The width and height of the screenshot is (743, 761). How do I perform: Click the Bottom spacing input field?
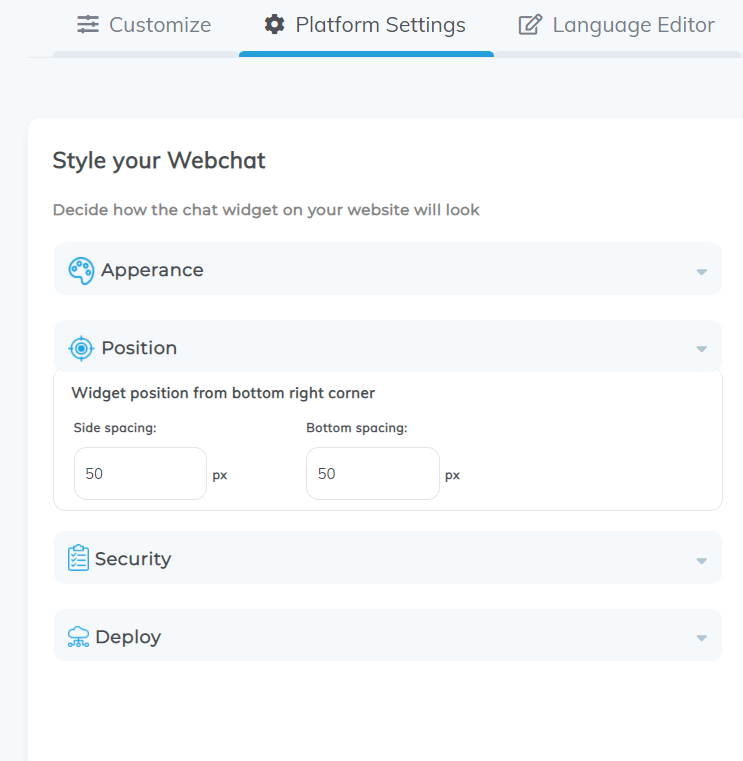point(373,474)
